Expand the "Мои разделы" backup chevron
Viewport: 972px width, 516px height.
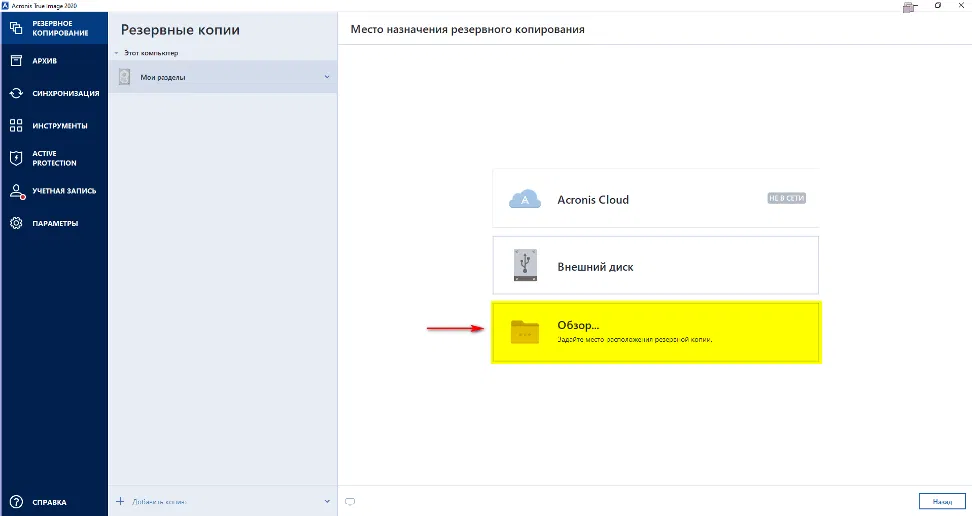point(327,77)
